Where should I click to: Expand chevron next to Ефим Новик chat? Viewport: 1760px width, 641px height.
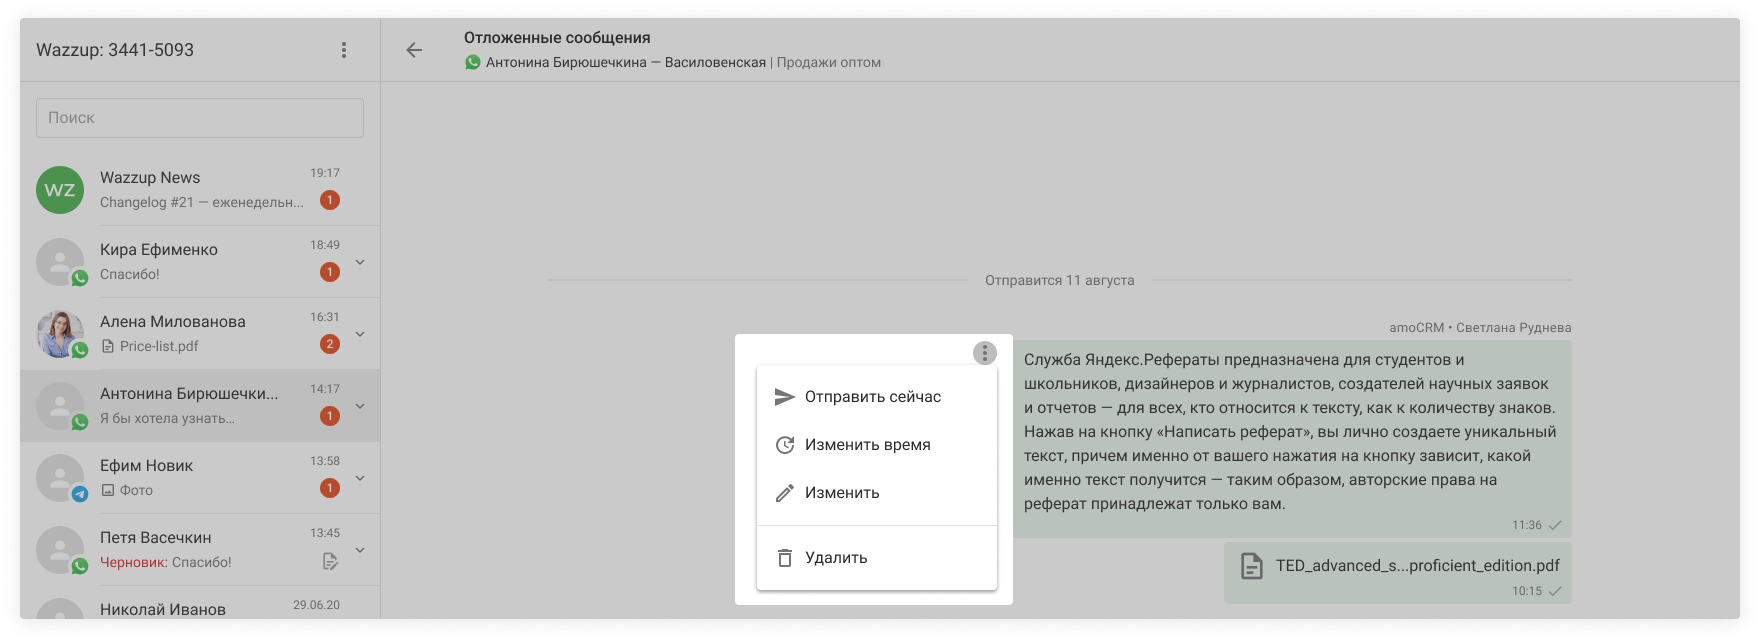pyautogui.click(x=360, y=478)
